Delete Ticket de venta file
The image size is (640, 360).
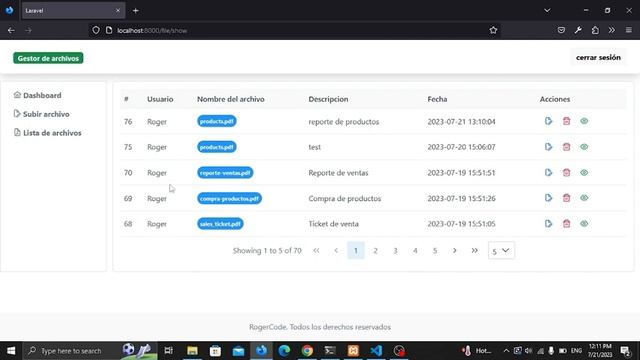566,224
